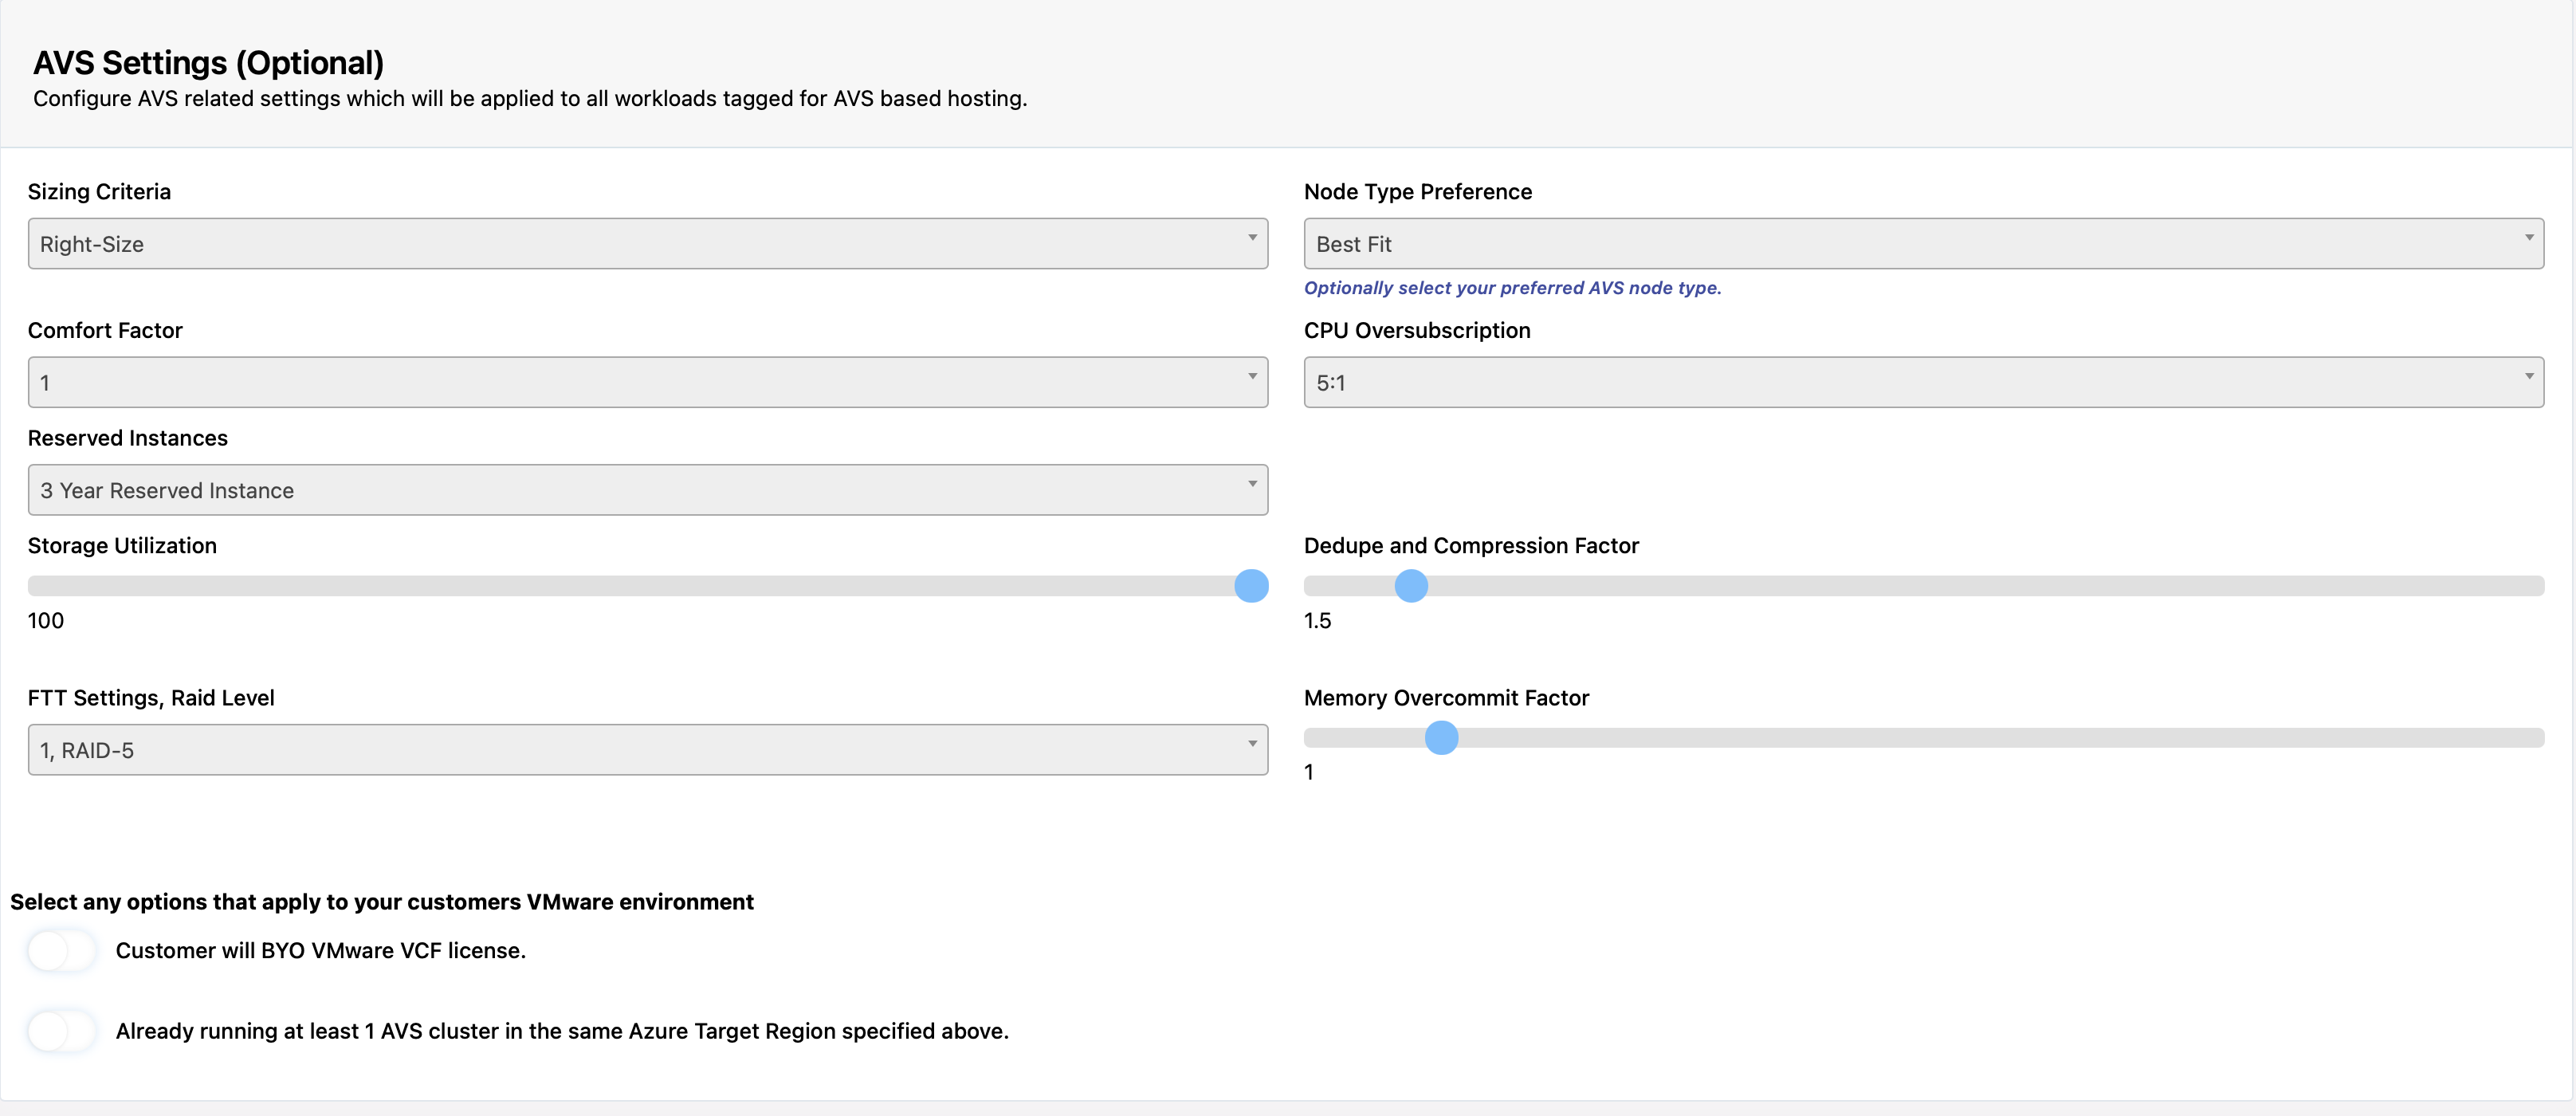
Task: Open the CPU Oversubscription dropdown
Action: tap(1923, 382)
